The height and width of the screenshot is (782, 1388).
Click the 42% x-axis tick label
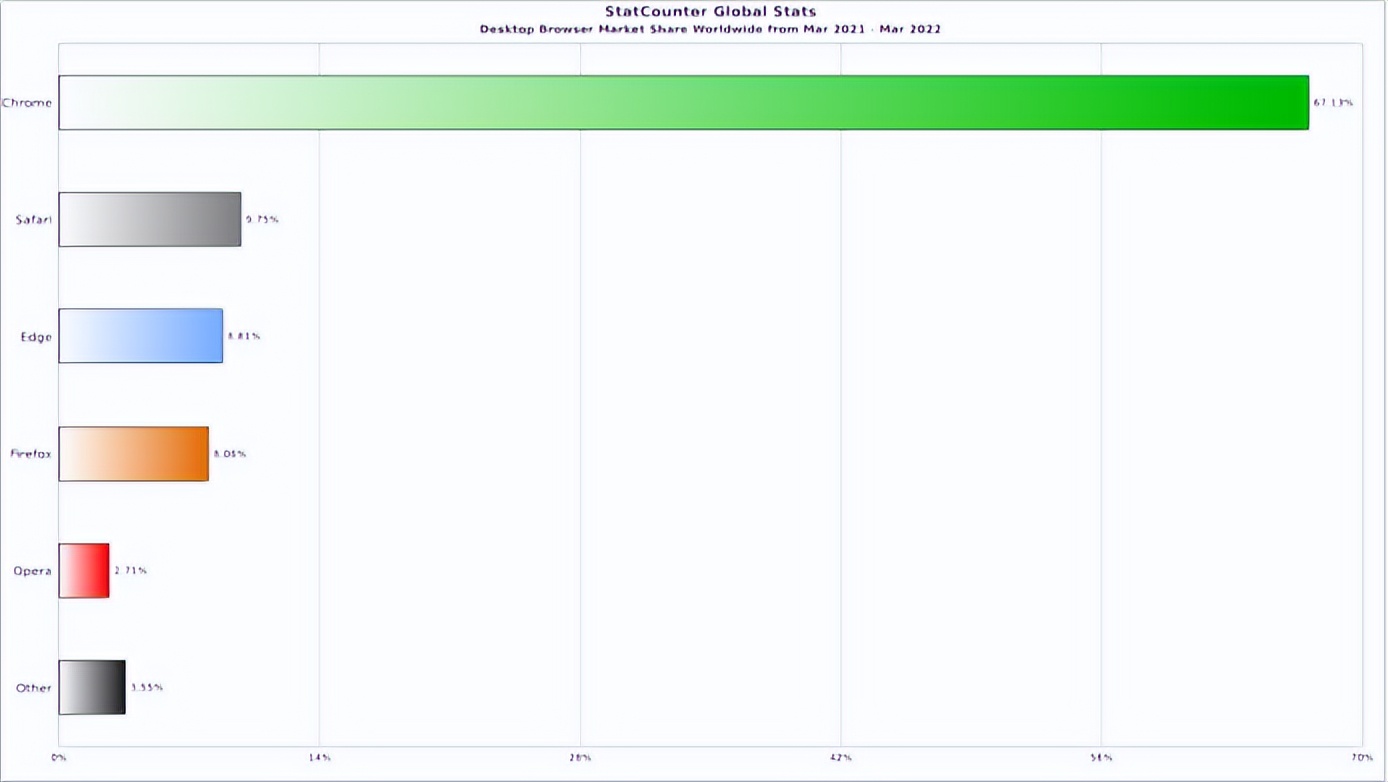841,757
